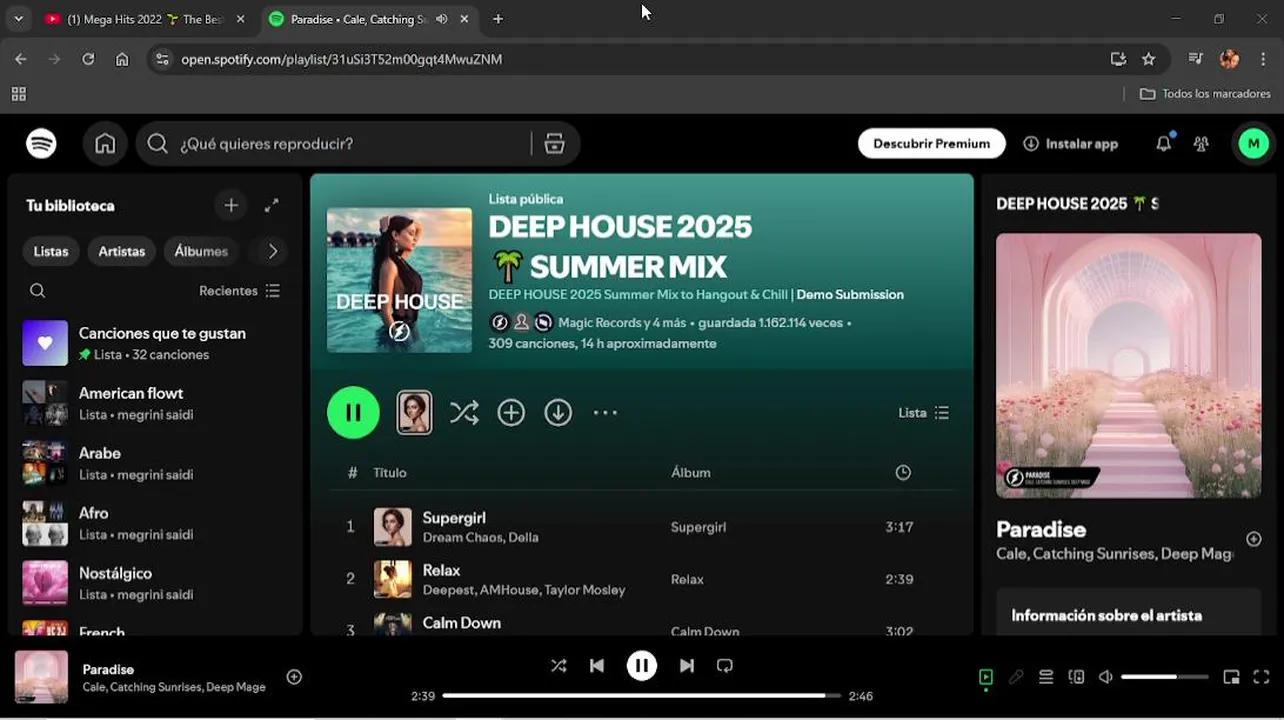Expand Tu biblioteca with the arrows icon
Viewport: 1284px width, 720px height.
[271, 205]
